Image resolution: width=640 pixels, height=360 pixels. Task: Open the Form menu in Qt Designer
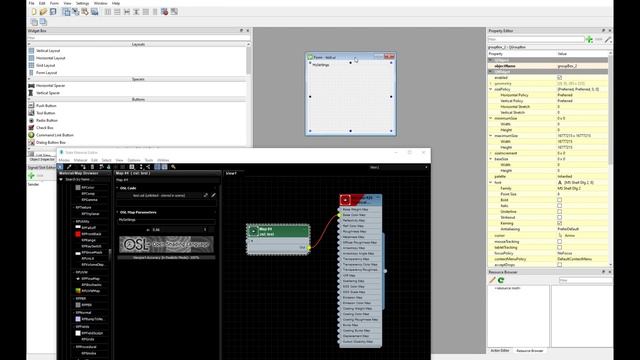pos(54,3)
